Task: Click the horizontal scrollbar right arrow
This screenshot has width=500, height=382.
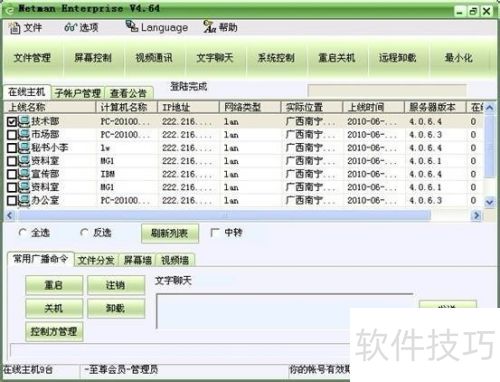Action: pyautogui.click(x=477, y=216)
